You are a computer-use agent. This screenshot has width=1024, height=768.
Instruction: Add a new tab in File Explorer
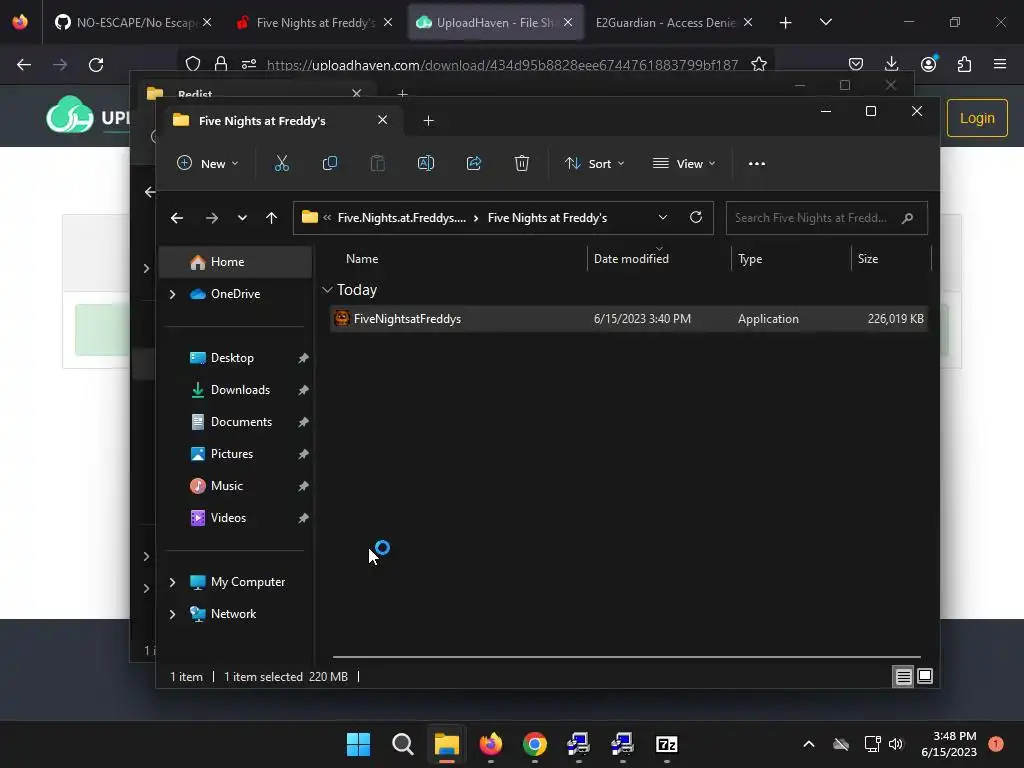pos(428,121)
